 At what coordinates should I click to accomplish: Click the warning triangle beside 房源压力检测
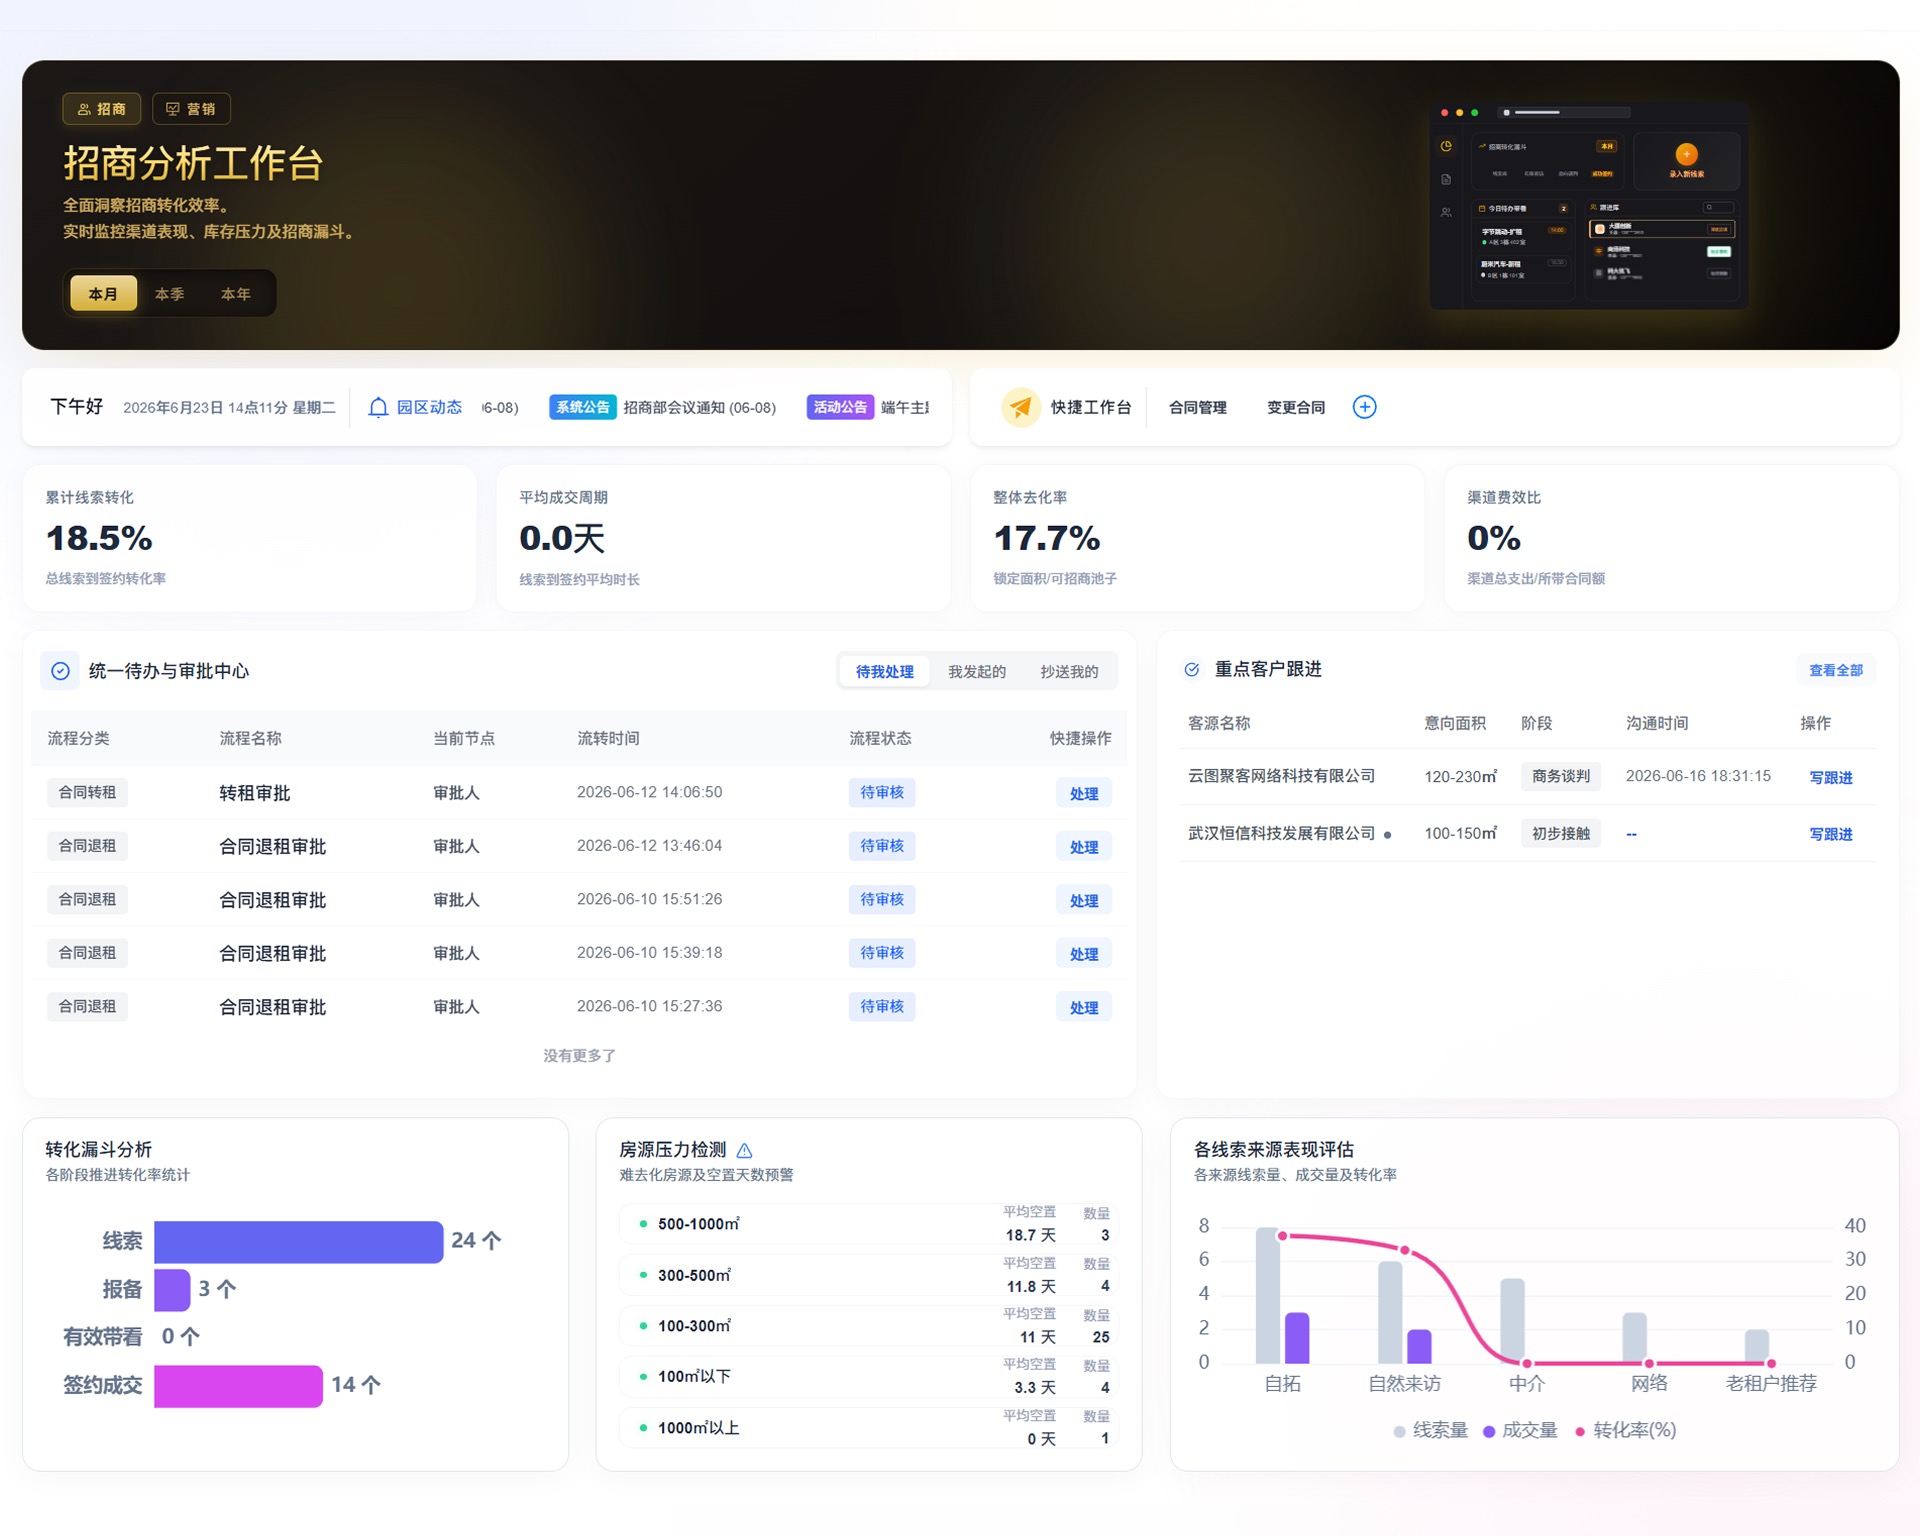point(744,1150)
